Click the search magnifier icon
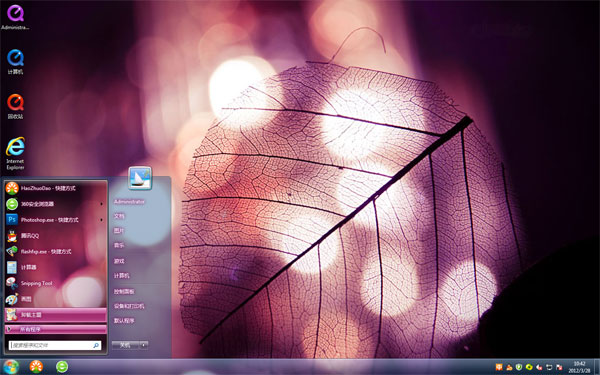The width and height of the screenshot is (600, 375). pyautogui.click(x=96, y=346)
